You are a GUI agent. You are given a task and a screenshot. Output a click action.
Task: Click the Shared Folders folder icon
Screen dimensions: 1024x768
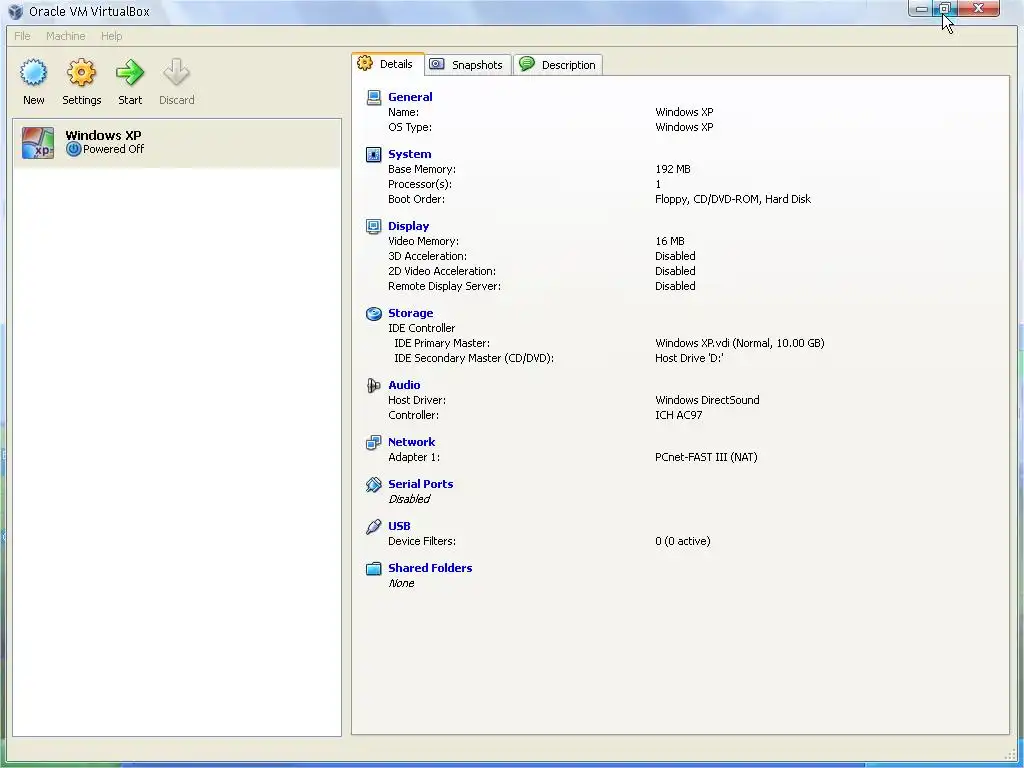tap(374, 568)
